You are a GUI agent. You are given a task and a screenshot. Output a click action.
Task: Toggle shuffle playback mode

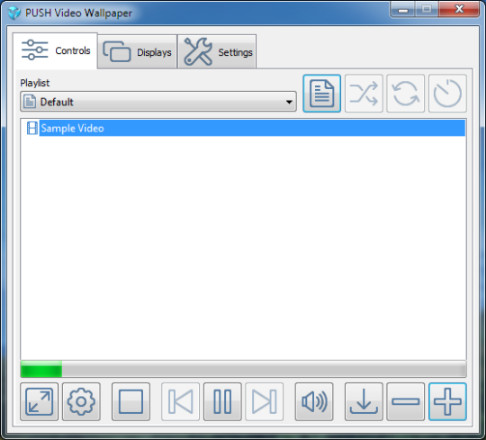(364, 93)
